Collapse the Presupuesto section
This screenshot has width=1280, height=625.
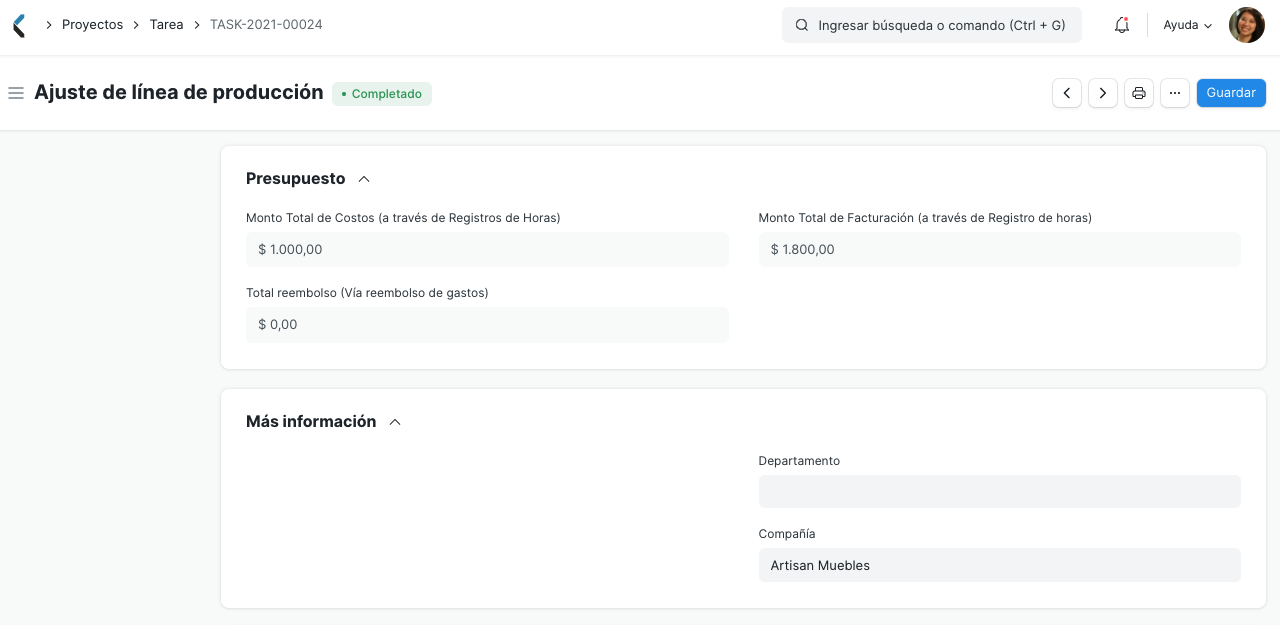pyautogui.click(x=364, y=179)
